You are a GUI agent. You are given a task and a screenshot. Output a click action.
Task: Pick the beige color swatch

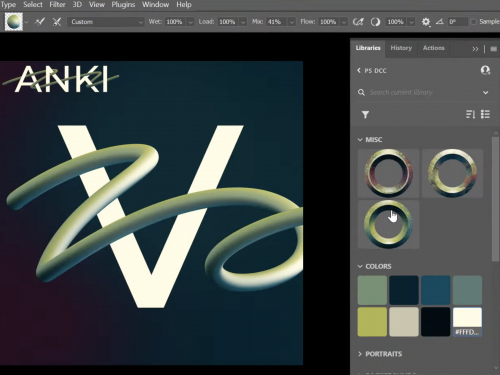[x=404, y=322]
